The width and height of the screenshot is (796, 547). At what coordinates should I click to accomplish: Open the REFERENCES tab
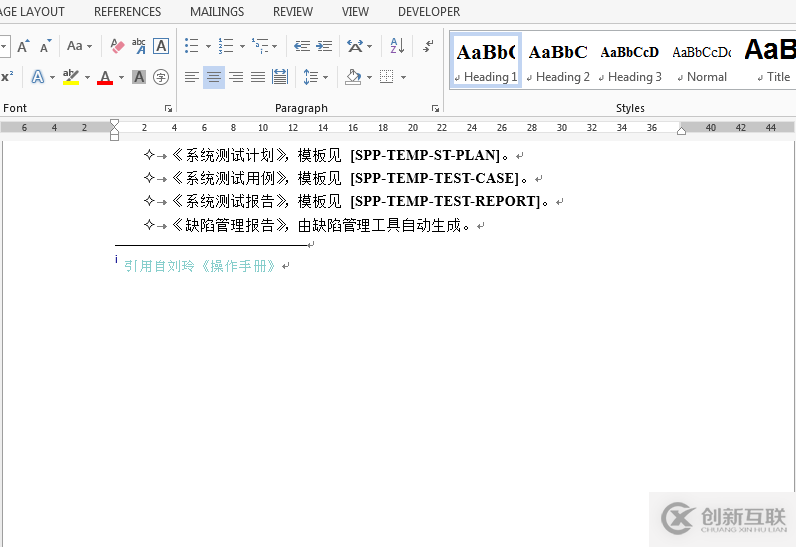tap(127, 12)
